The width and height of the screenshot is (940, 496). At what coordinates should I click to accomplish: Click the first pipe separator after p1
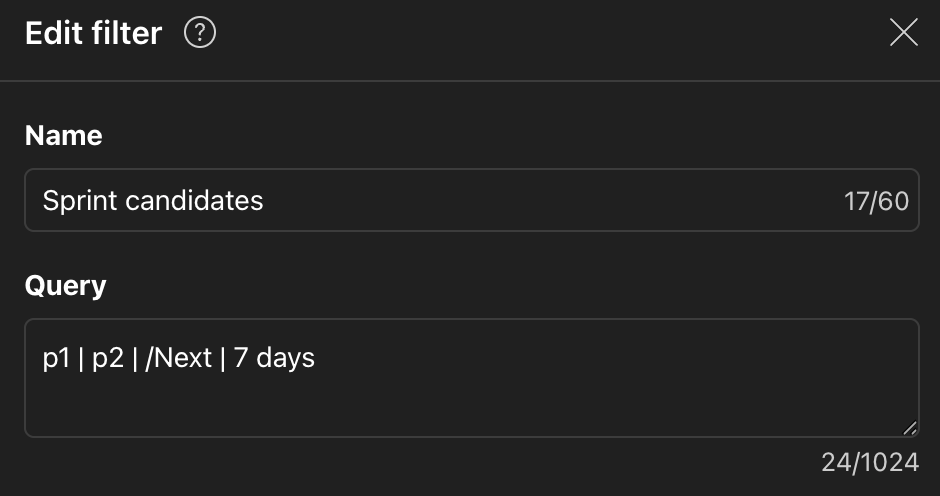pos(79,358)
